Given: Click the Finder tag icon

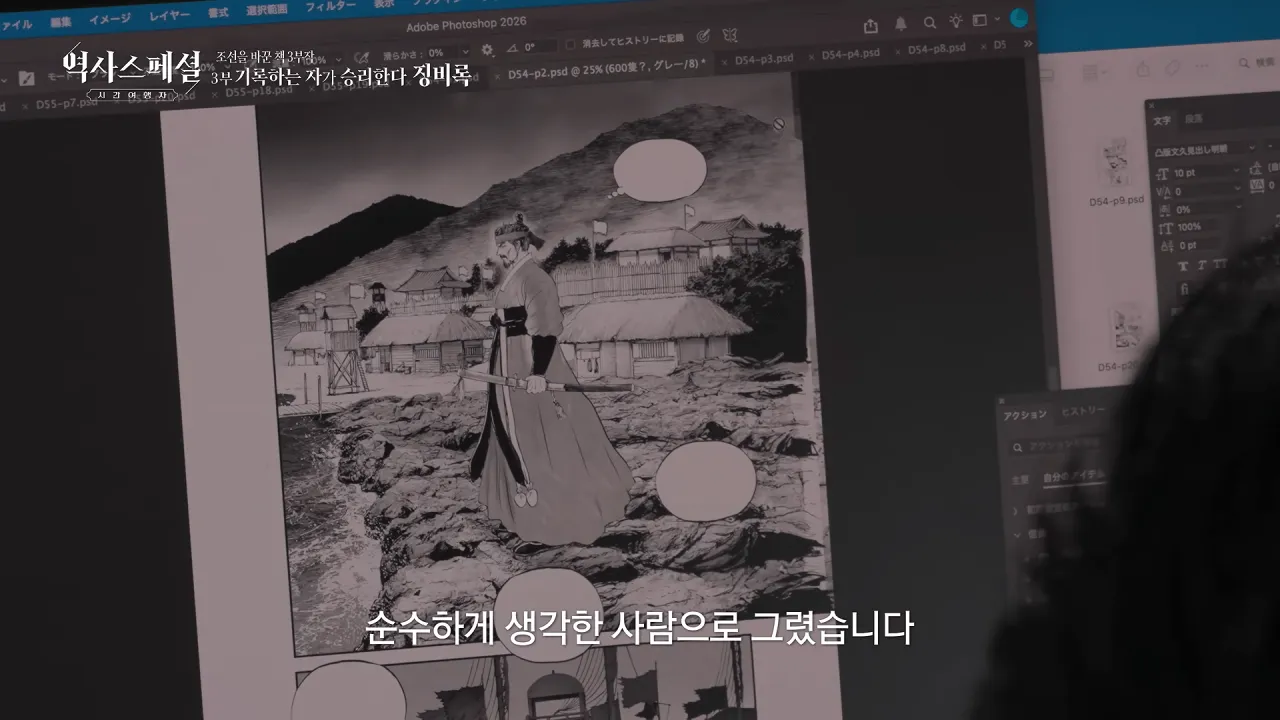Looking at the screenshot, I should (x=1172, y=68).
